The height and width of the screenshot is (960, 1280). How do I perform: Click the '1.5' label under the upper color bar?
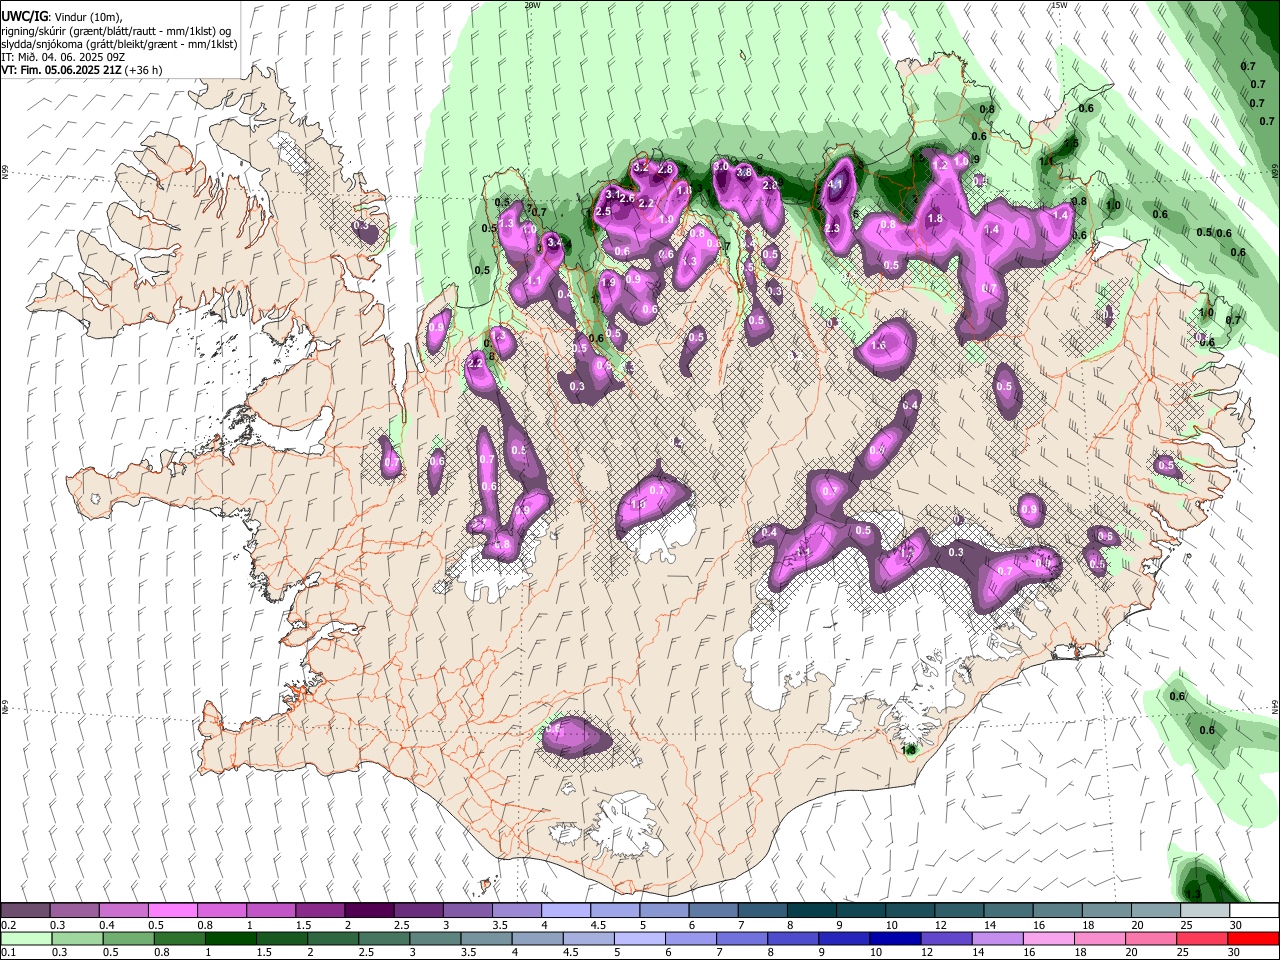click(x=303, y=925)
